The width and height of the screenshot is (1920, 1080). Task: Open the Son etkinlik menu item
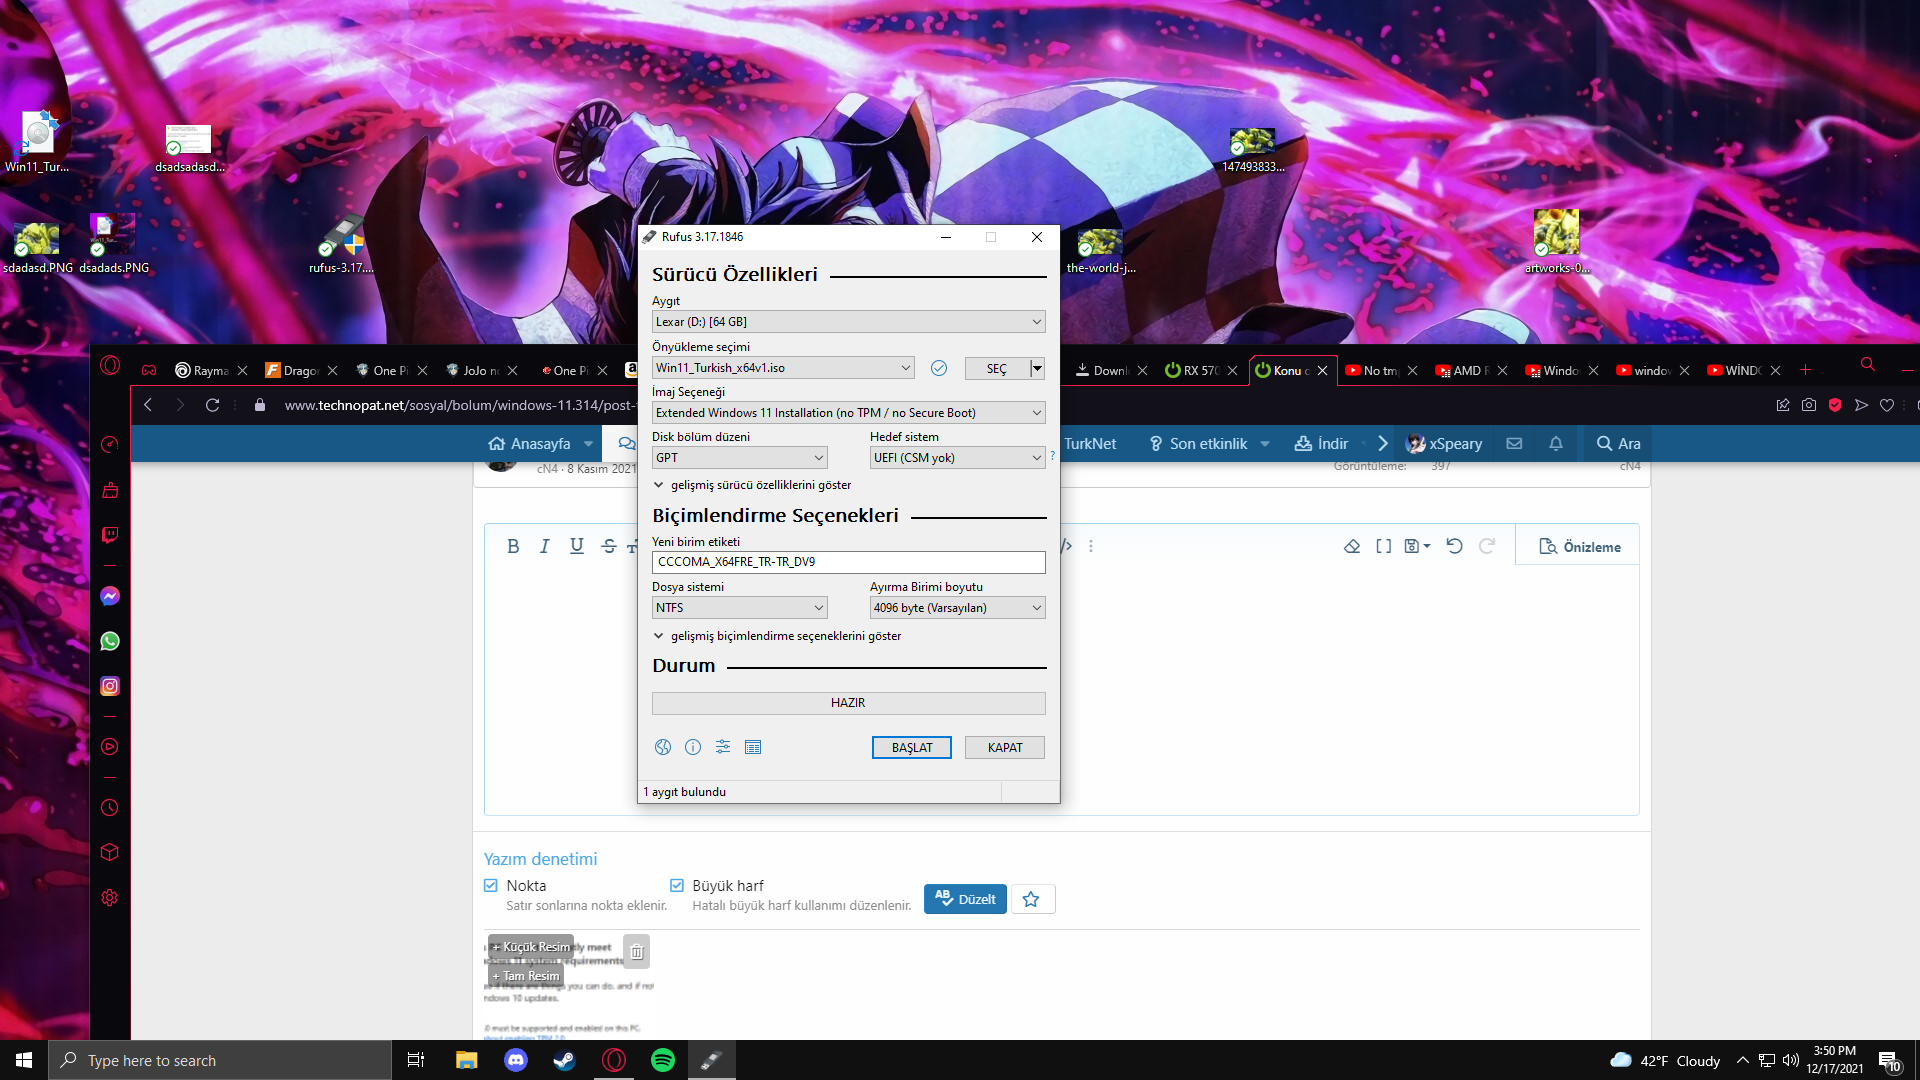[x=1207, y=444]
